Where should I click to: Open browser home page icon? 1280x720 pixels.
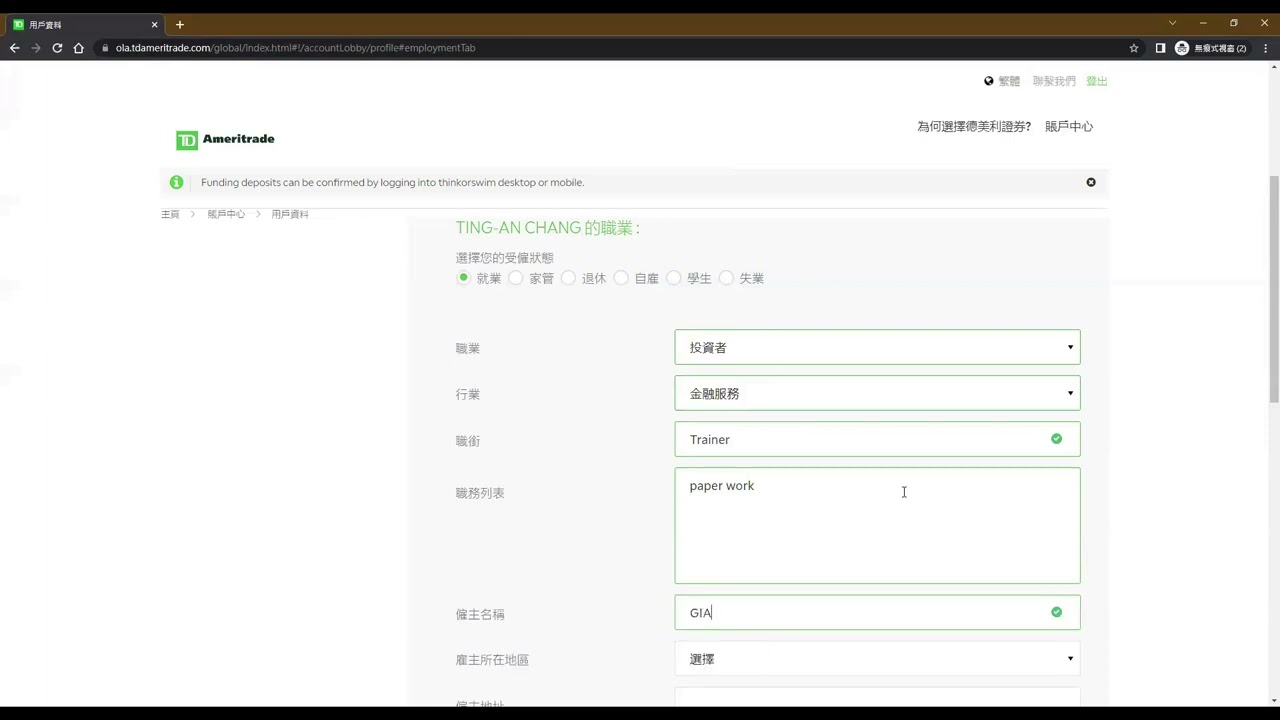tap(78, 48)
